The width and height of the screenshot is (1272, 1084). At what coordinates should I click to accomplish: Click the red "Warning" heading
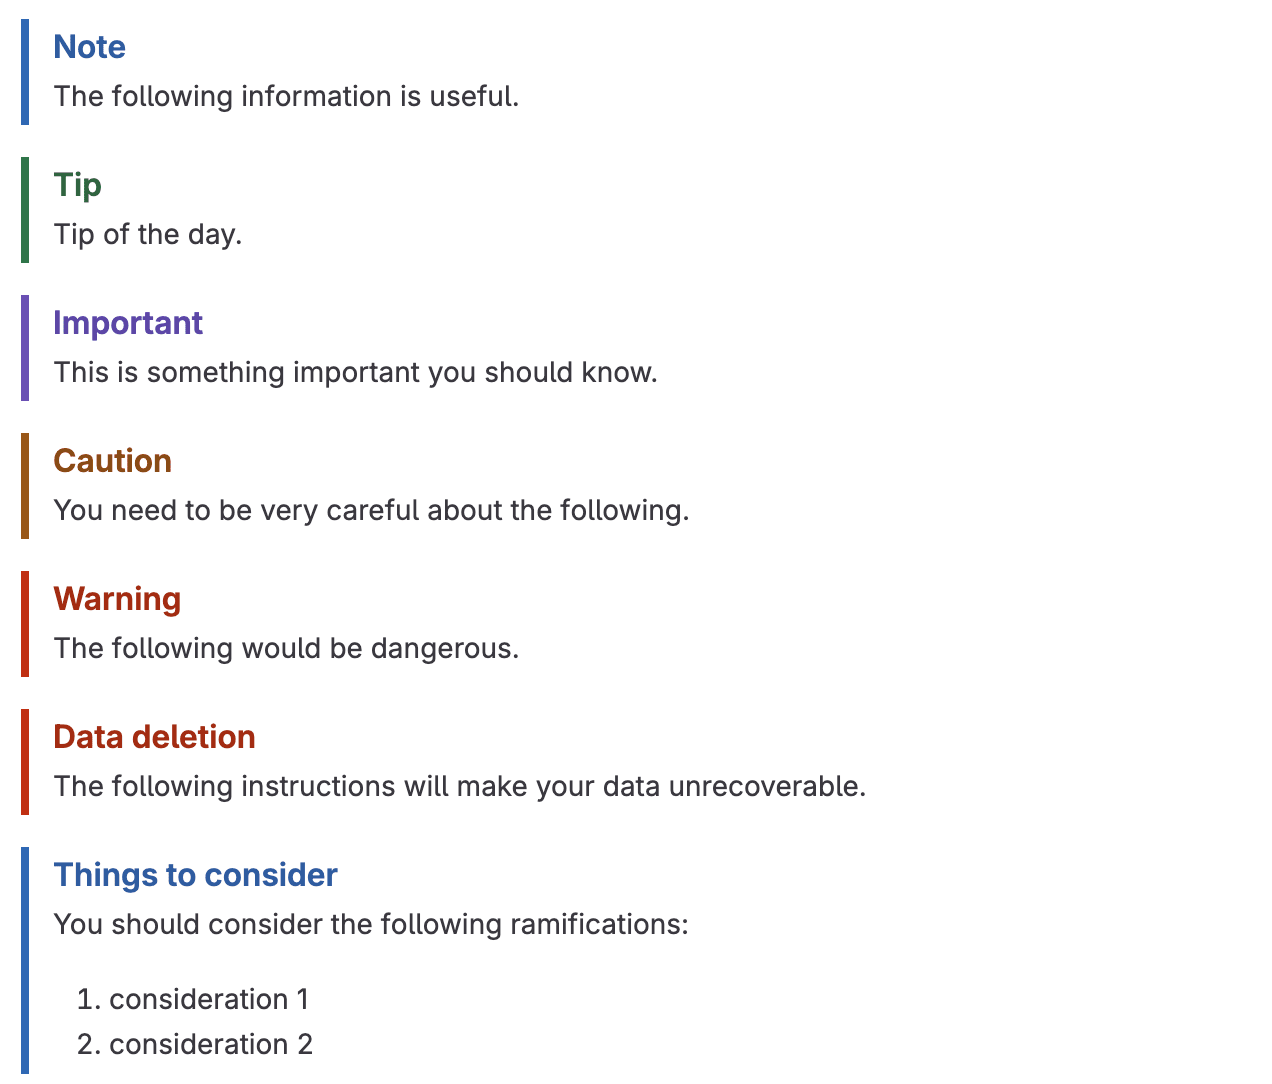point(117,599)
